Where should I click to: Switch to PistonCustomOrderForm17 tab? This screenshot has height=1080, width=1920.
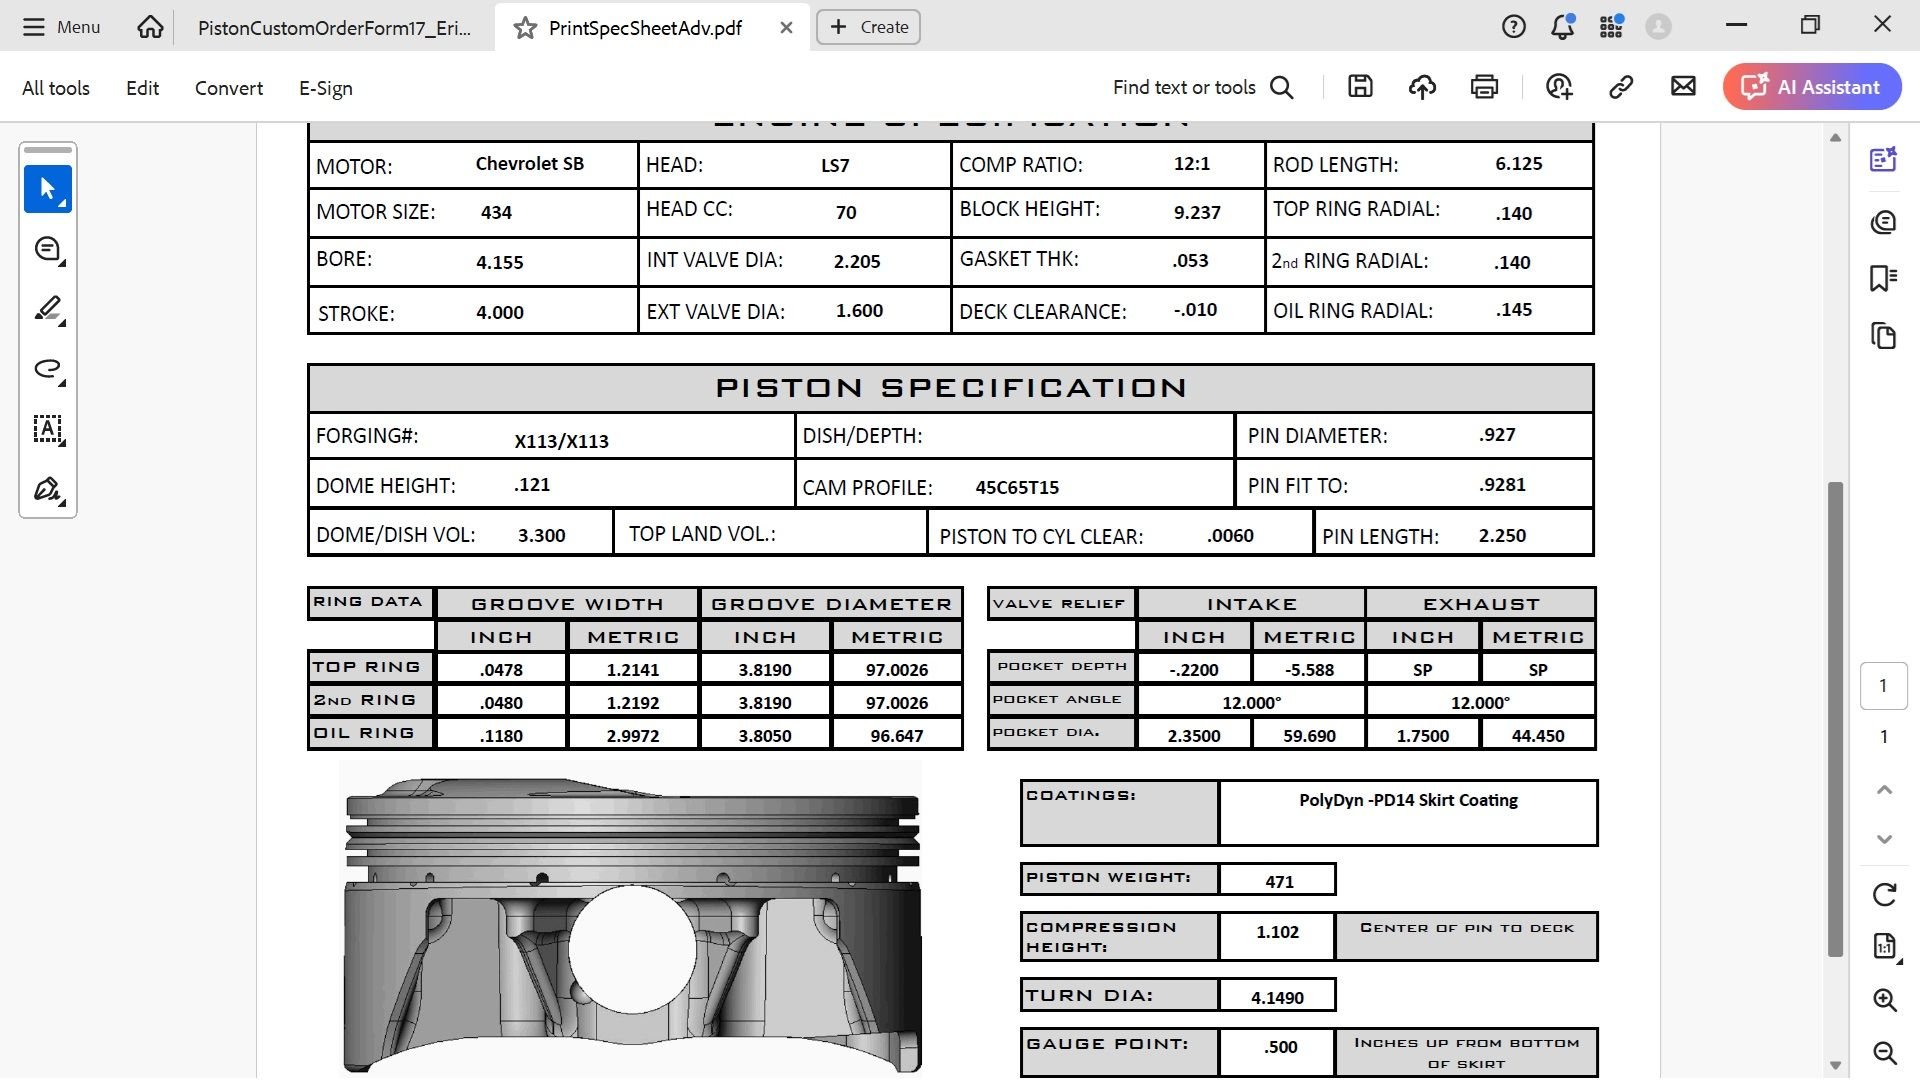pyautogui.click(x=334, y=28)
